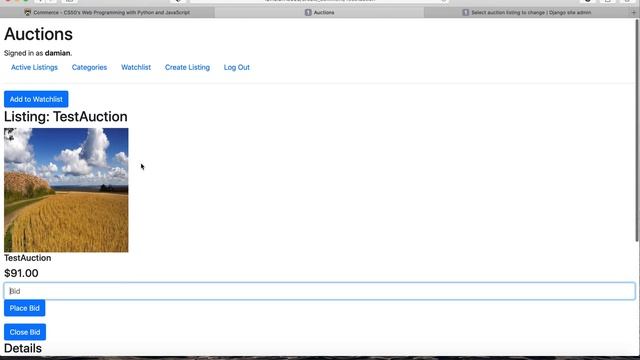Open the Create Listing page

187,67
